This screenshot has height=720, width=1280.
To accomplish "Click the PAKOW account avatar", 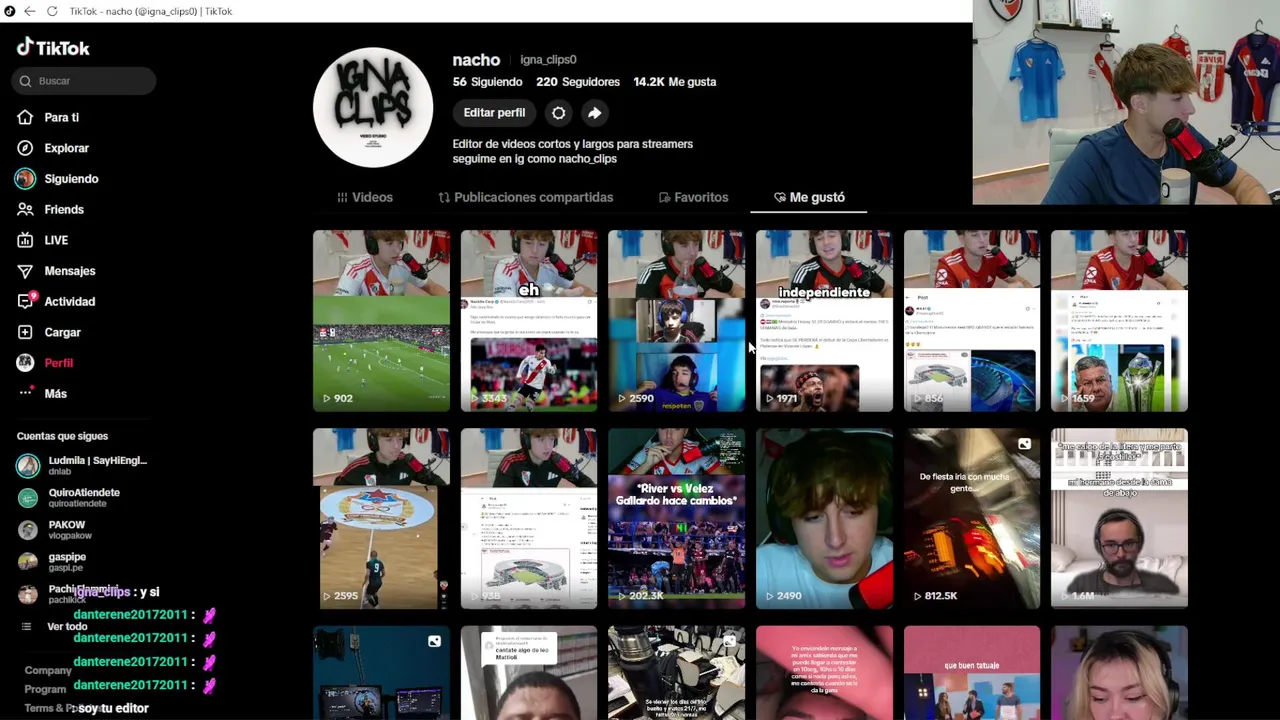I will coord(28,530).
